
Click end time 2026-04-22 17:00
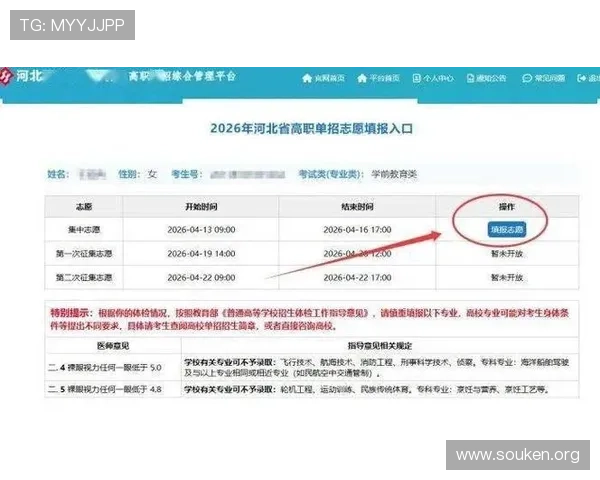point(357,278)
